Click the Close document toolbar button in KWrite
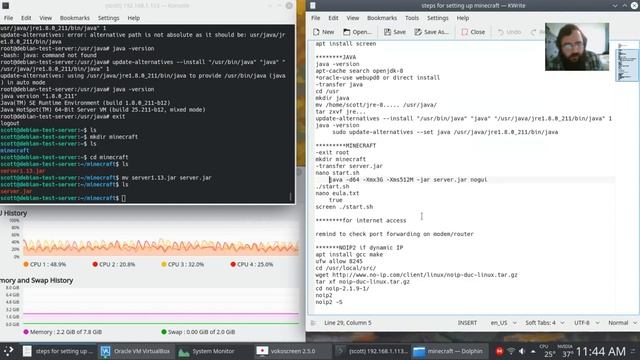Screen dimensions: 640x360 coord(473,32)
